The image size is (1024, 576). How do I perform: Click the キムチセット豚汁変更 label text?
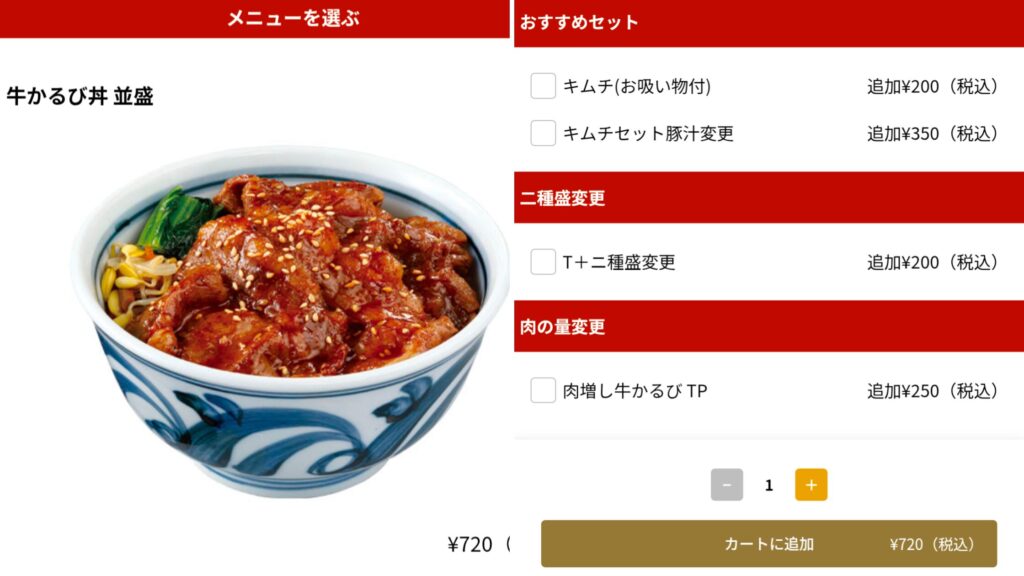coord(648,134)
